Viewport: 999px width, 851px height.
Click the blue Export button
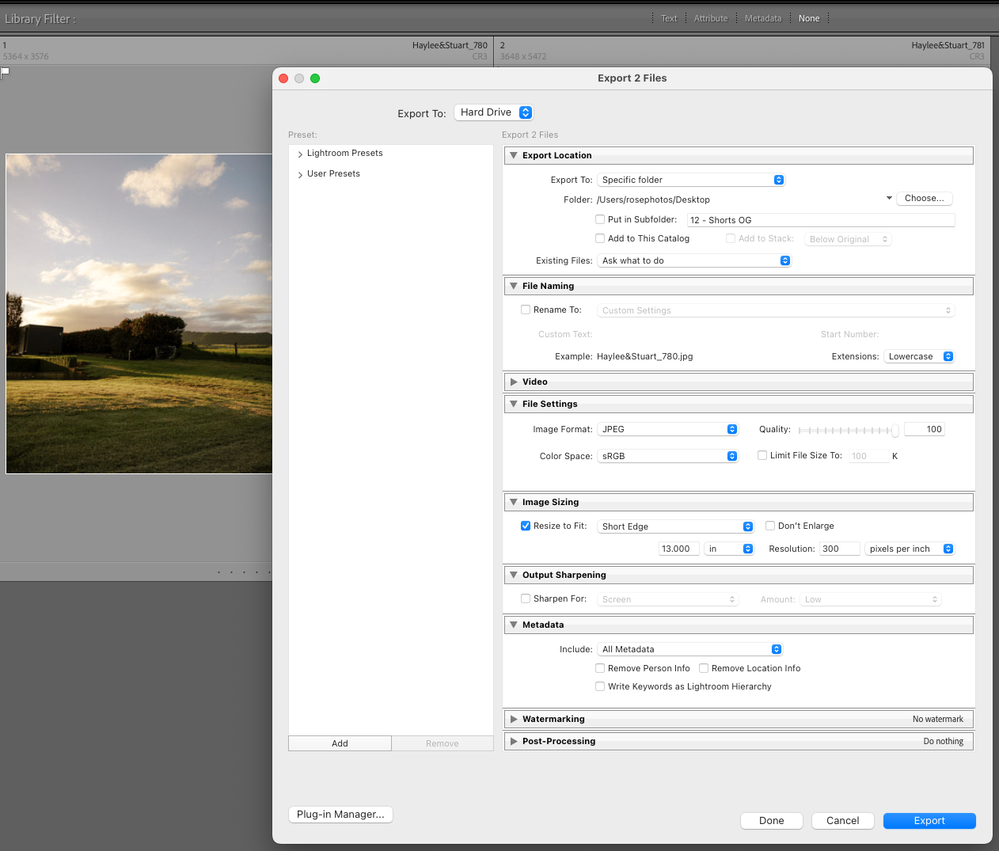(x=929, y=821)
